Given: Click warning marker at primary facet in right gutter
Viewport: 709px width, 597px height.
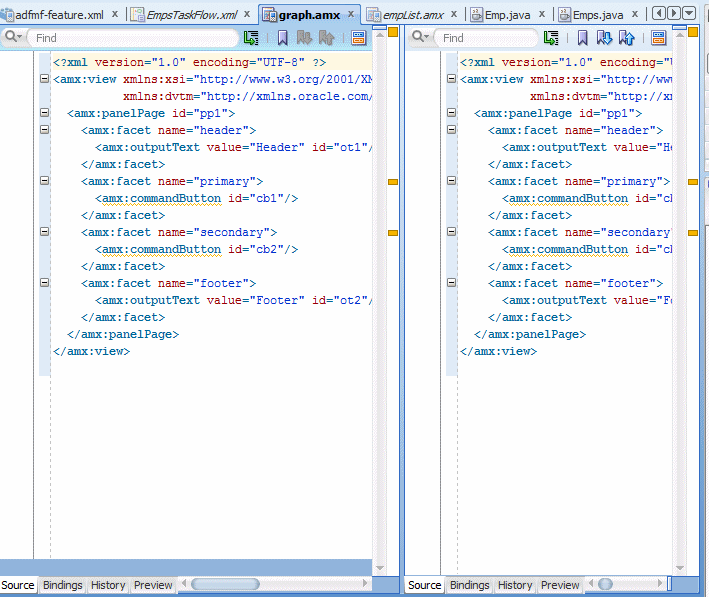Looking at the screenshot, I should pyautogui.click(x=693, y=182).
